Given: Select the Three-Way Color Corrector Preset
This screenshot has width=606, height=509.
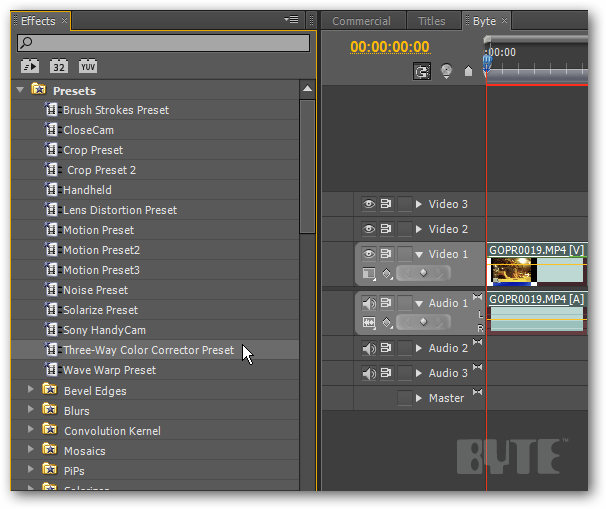Looking at the screenshot, I should (148, 350).
